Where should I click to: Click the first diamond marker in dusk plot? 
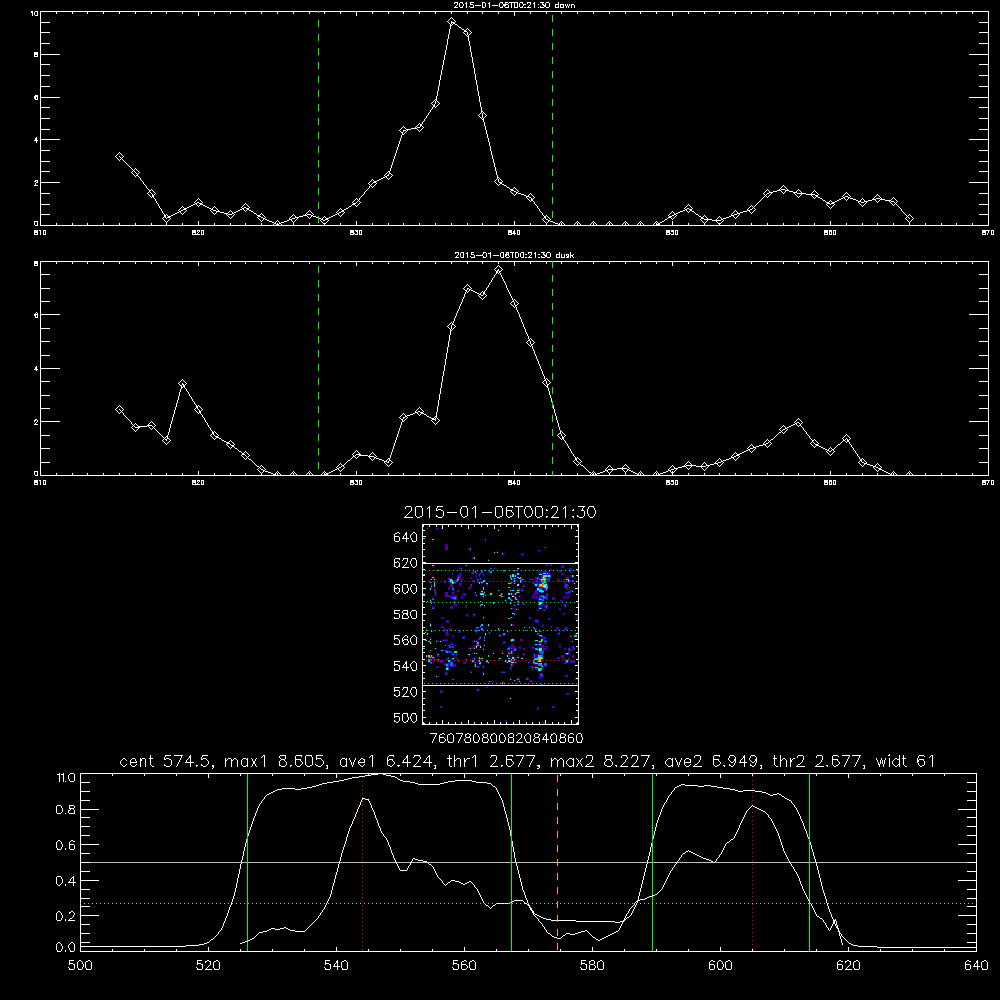click(x=119, y=409)
